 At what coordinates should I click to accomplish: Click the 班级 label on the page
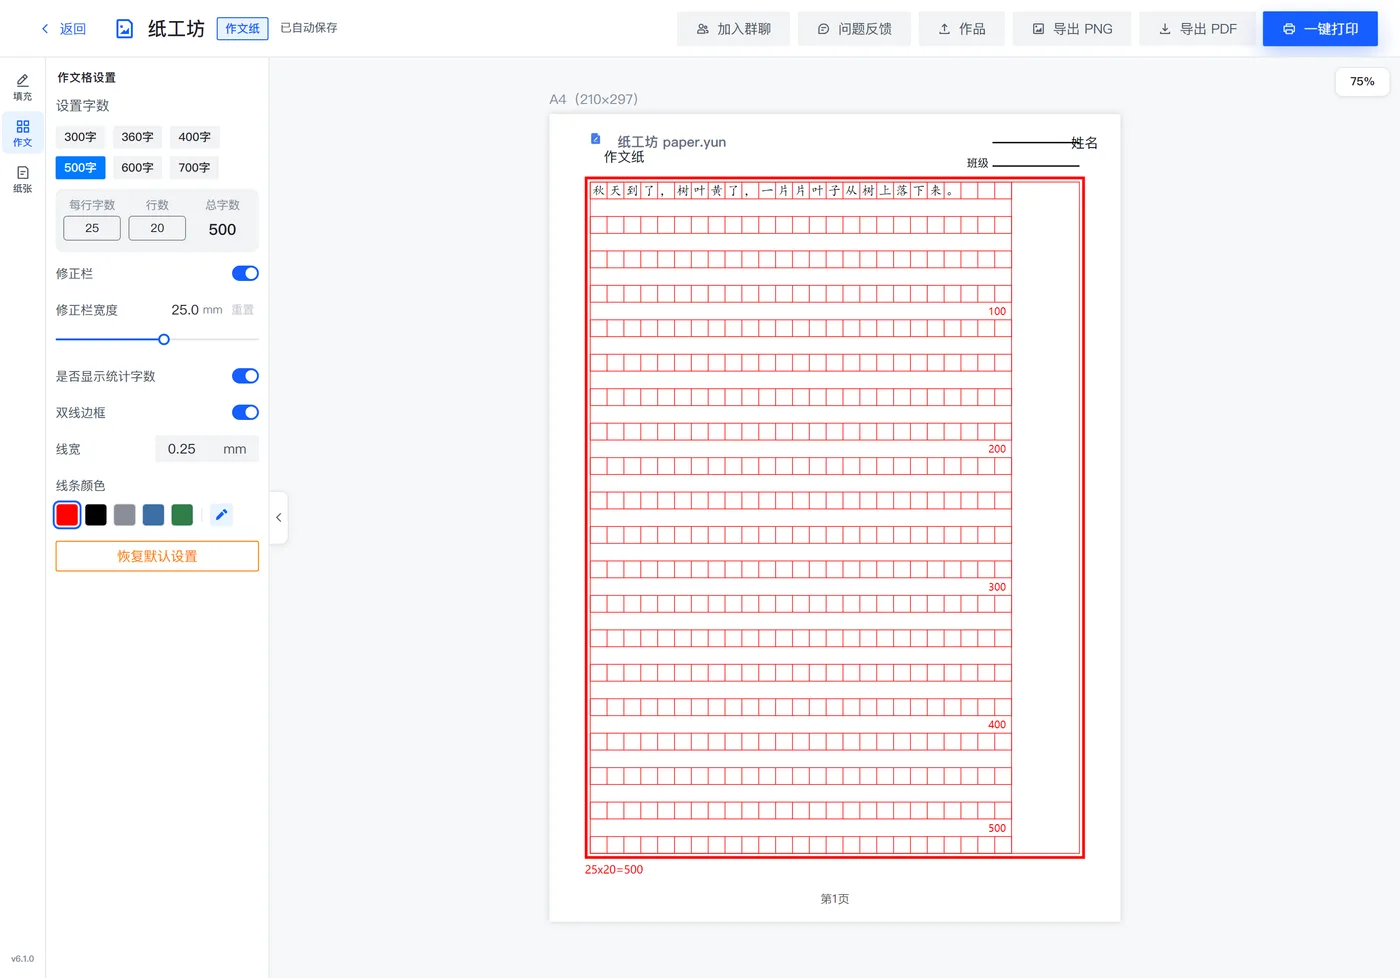point(977,163)
